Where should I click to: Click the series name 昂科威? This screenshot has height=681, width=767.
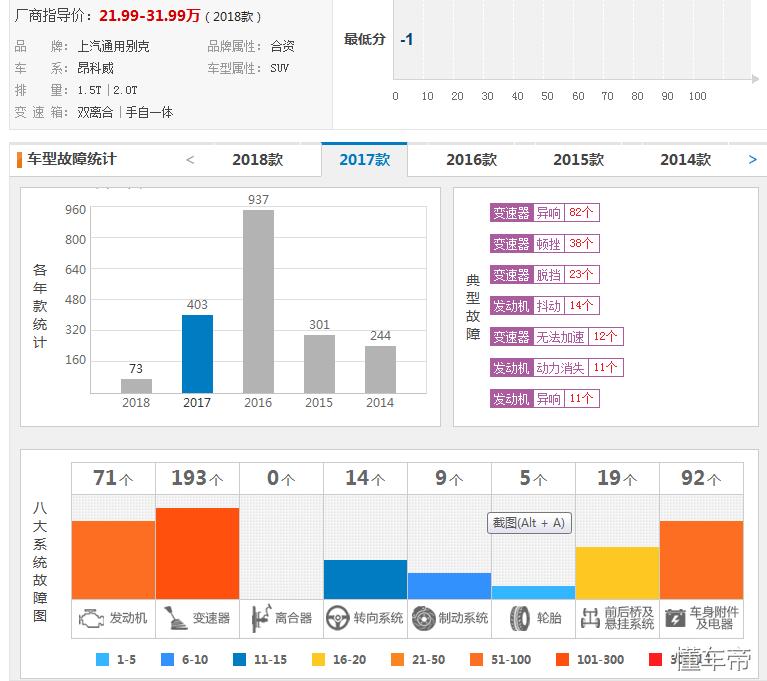[95, 68]
